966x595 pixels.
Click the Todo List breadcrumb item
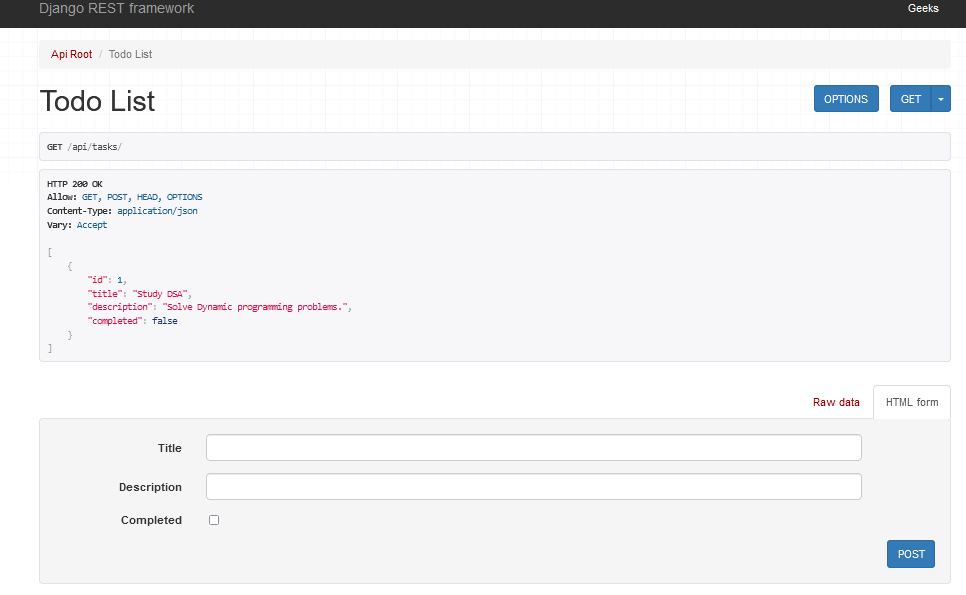[x=130, y=54]
